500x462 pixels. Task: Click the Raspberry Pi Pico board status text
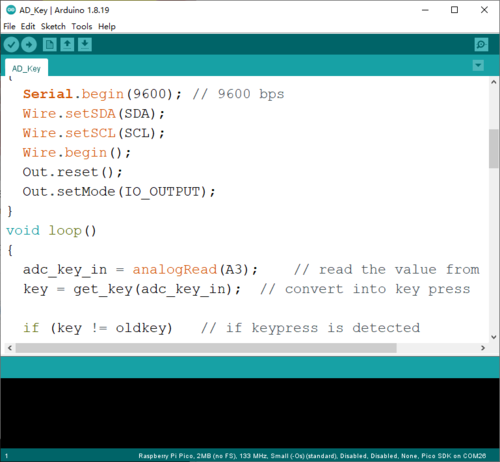[x=312, y=456]
